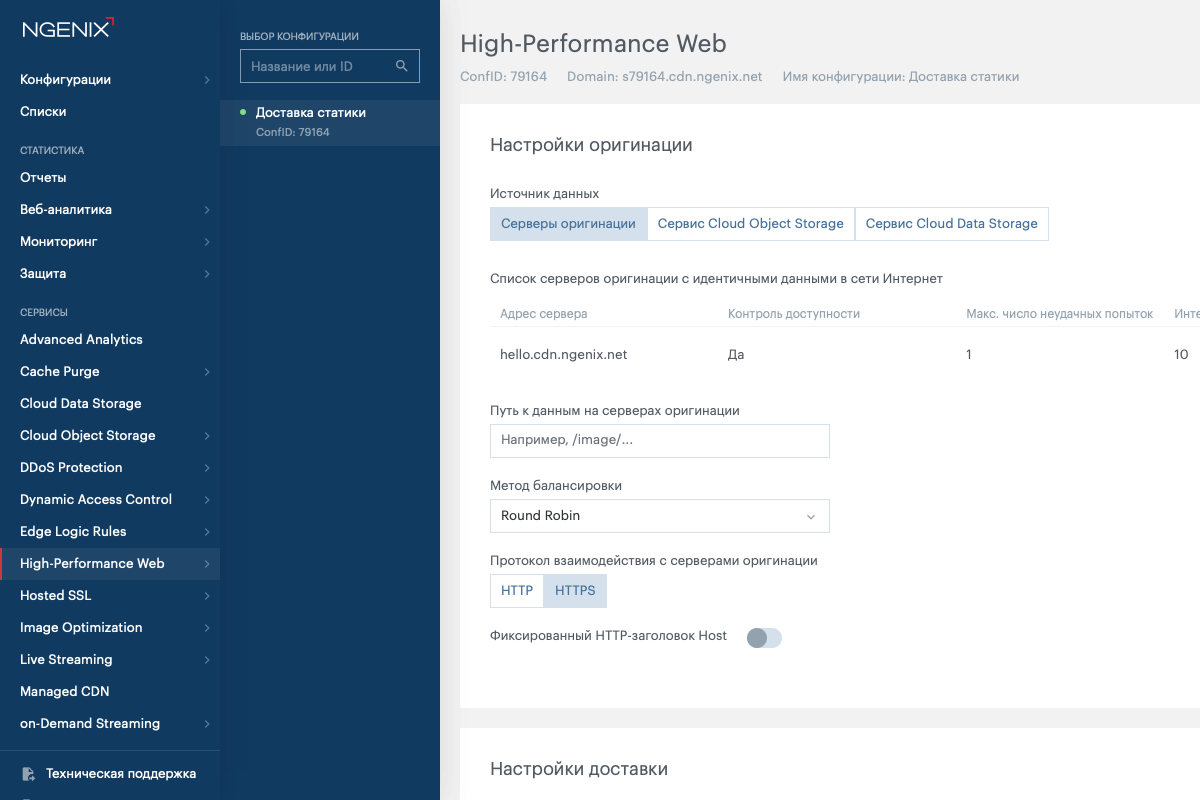Click the Контроль доступности column header

tap(794, 314)
